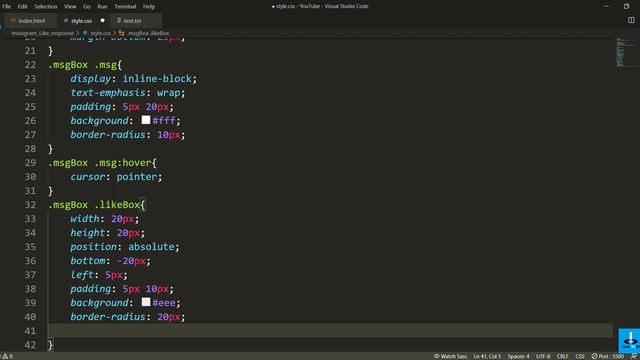Click line number 22 in the gutter
Screen dimensions: 640x360
click(30, 64)
